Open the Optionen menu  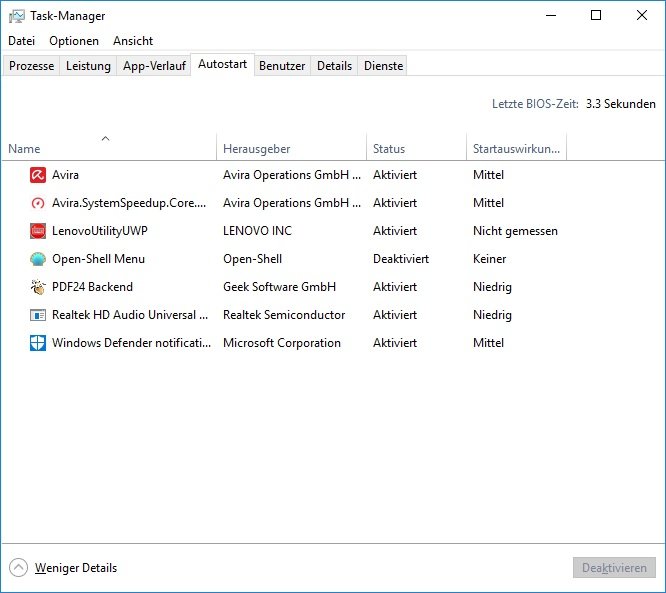click(74, 41)
